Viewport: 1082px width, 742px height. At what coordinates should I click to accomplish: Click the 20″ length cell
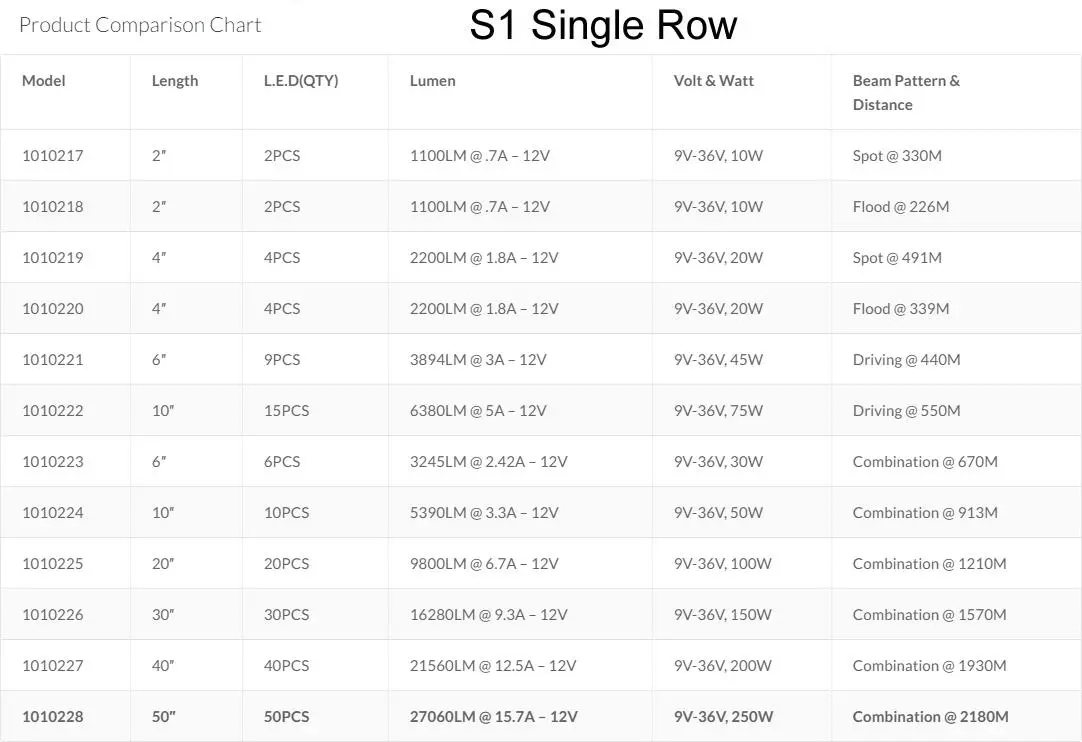point(163,564)
